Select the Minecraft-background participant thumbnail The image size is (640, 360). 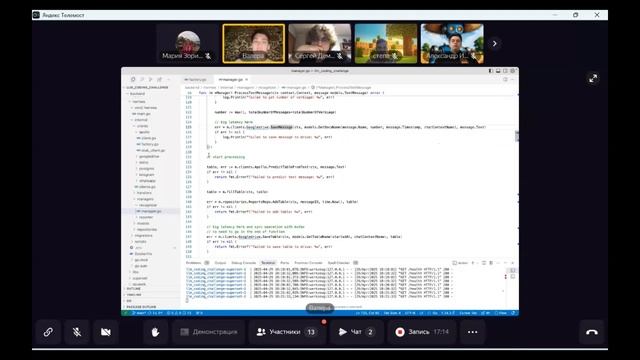pos(386,44)
